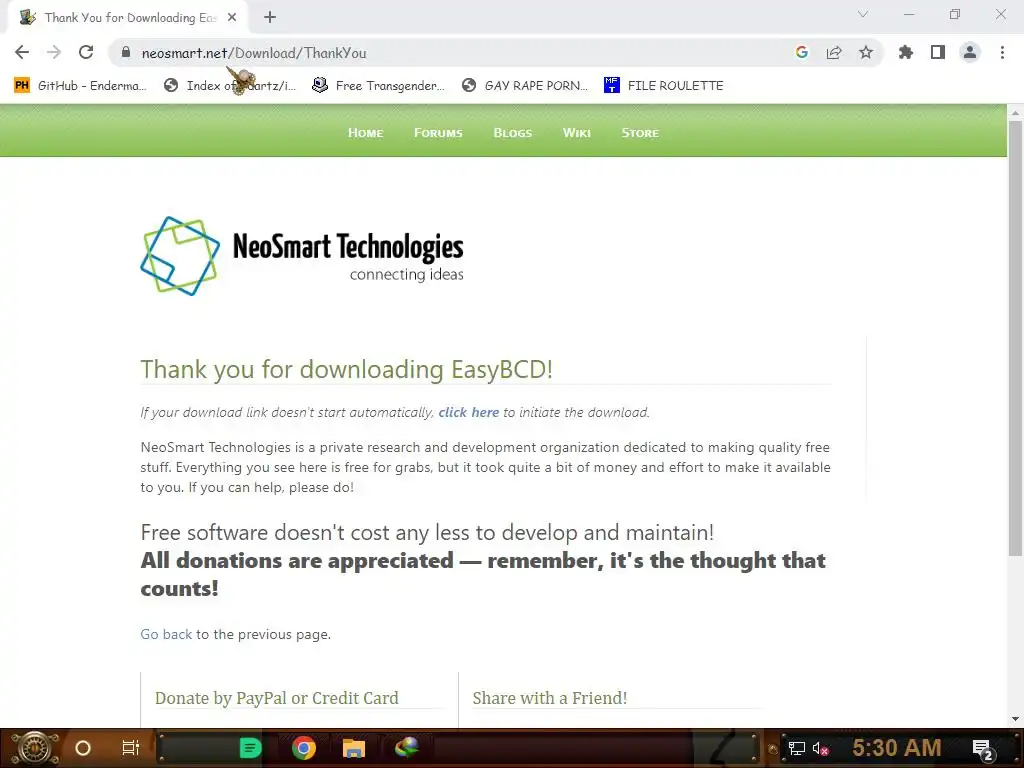The image size is (1024, 768).
Task: Open the Index of bookmark
Action: coord(230,86)
